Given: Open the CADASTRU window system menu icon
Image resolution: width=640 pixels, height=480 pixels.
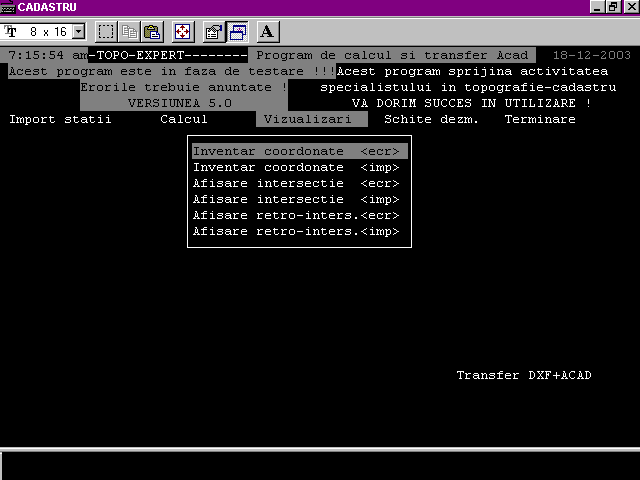Looking at the screenshot, I should pyautogui.click(x=9, y=7).
